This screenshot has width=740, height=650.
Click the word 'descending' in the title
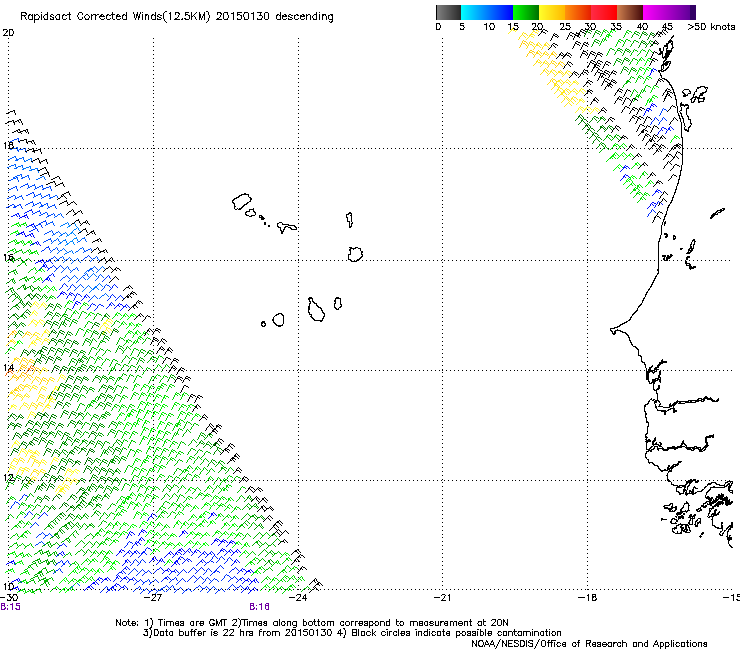click(x=304, y=17)
